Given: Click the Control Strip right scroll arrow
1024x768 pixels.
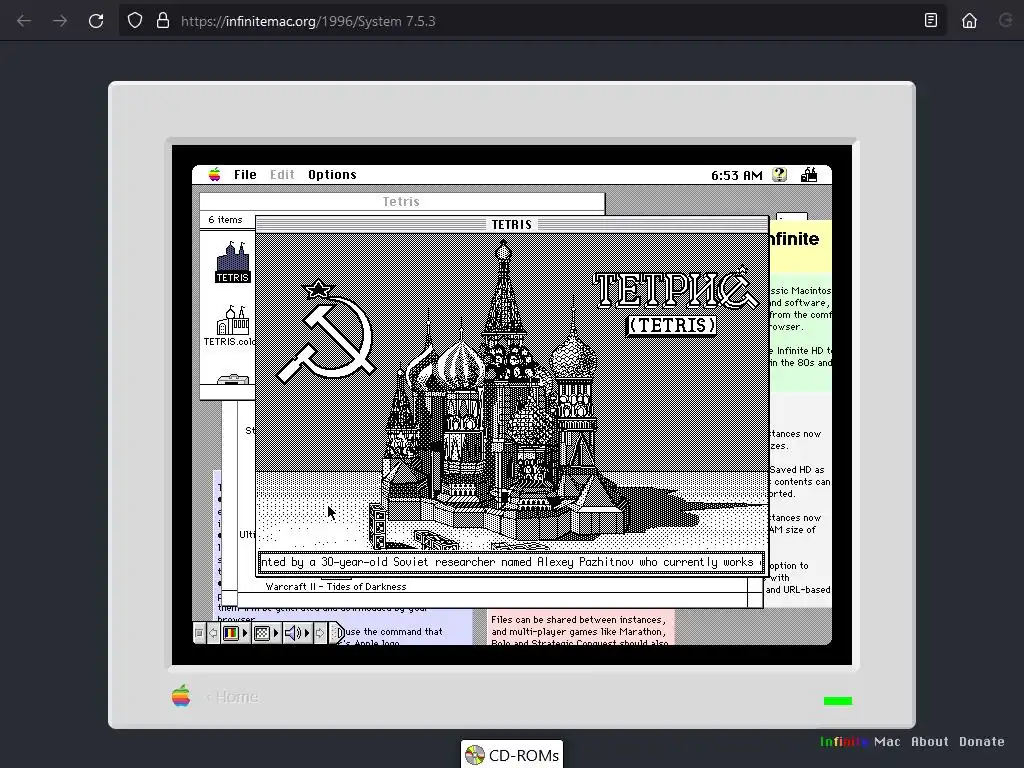Looking at the screenshot, I should [x=320, y=633].
